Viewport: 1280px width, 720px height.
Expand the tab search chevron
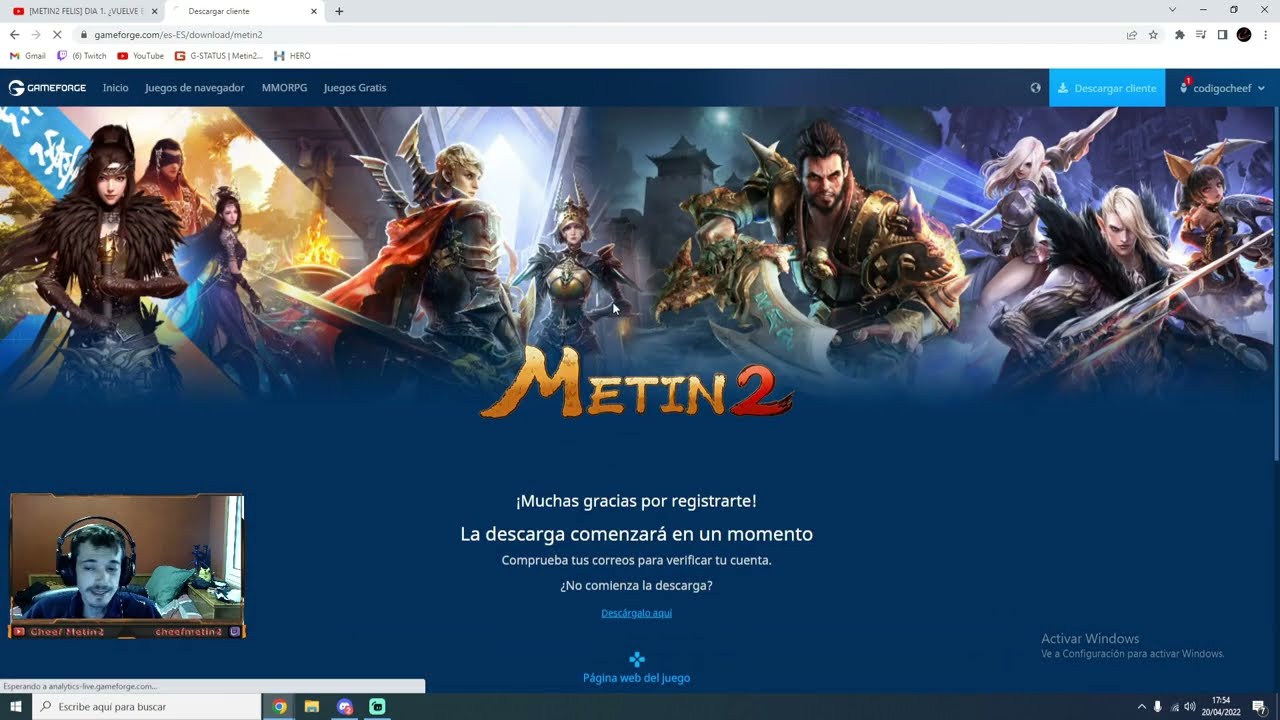click(x=1172, y=10)
